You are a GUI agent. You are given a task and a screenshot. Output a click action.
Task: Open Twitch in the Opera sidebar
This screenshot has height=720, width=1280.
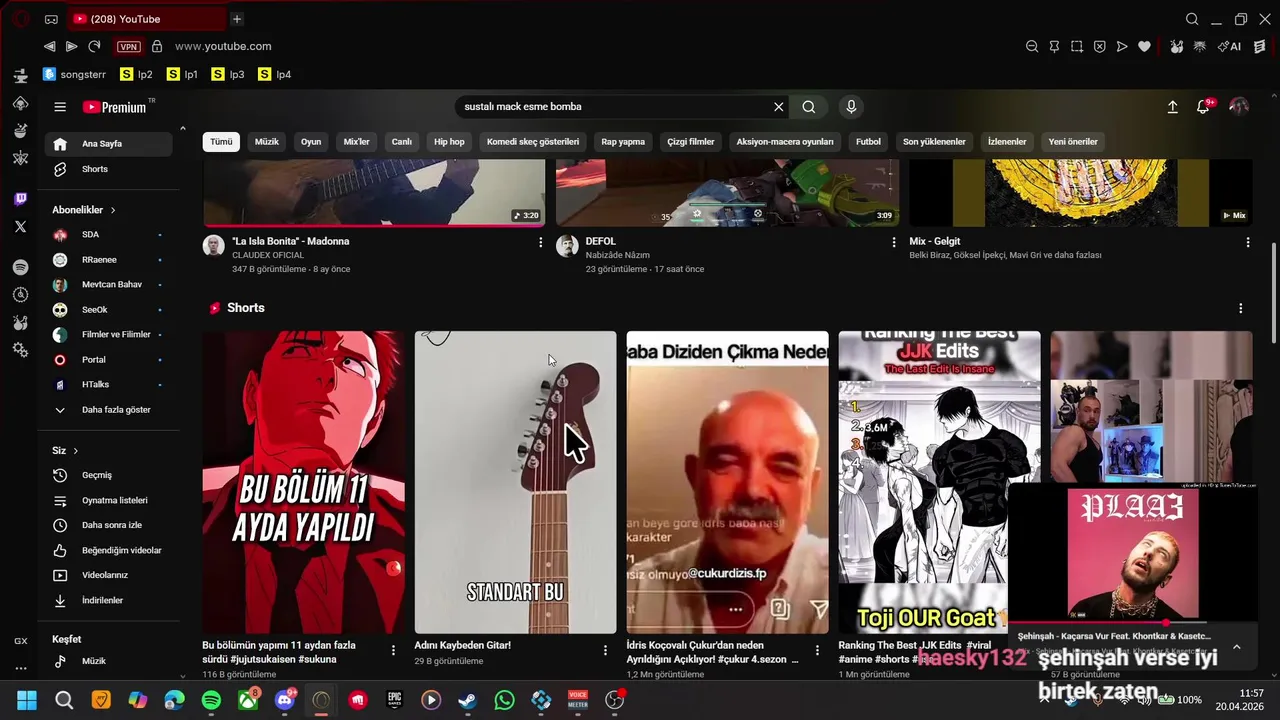tap(20, 199)
